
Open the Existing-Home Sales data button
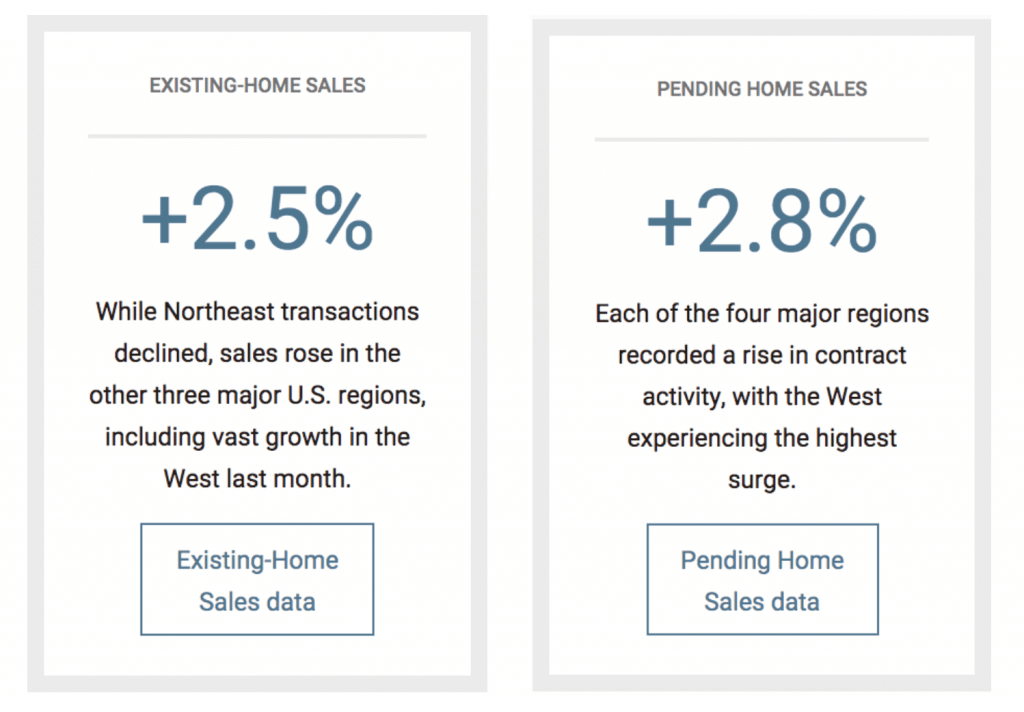click(x=257, y=579)
